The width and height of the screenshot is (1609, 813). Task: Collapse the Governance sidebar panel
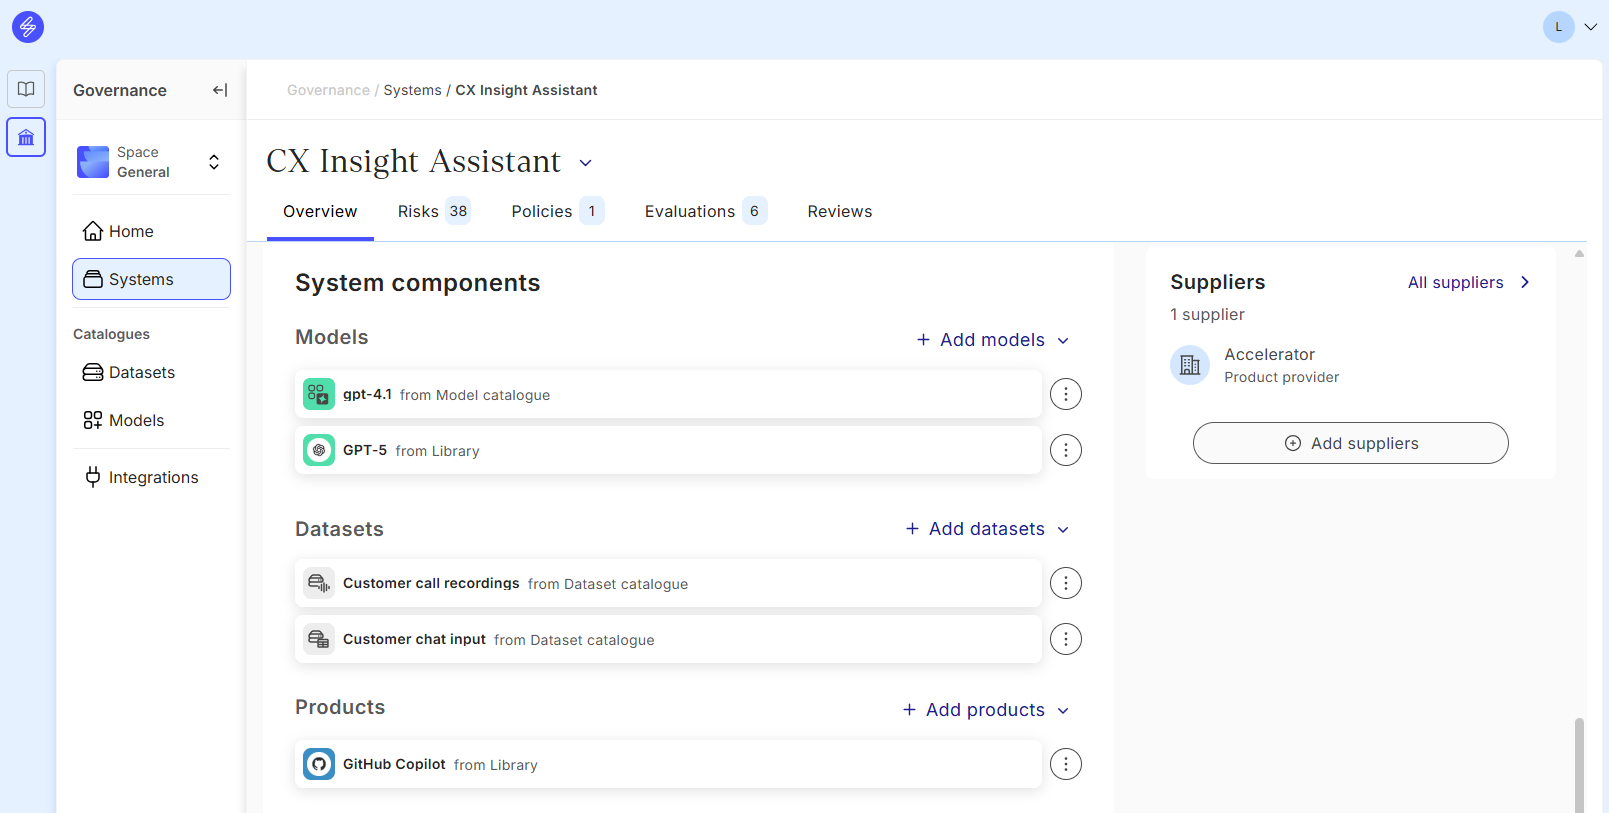(x=220, y=90)
